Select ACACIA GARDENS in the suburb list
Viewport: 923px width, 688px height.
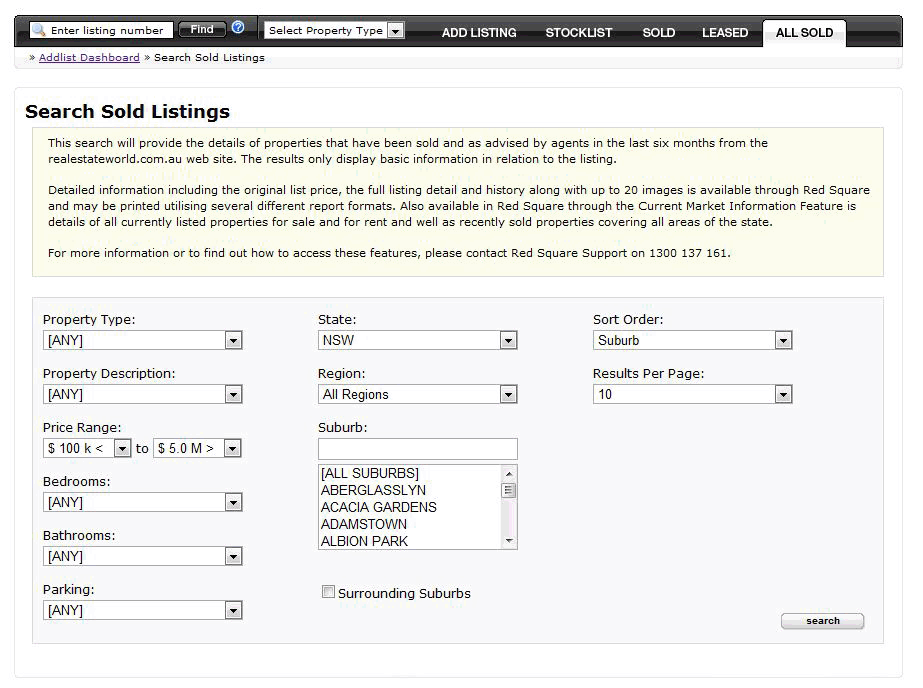tap(379, 507)
